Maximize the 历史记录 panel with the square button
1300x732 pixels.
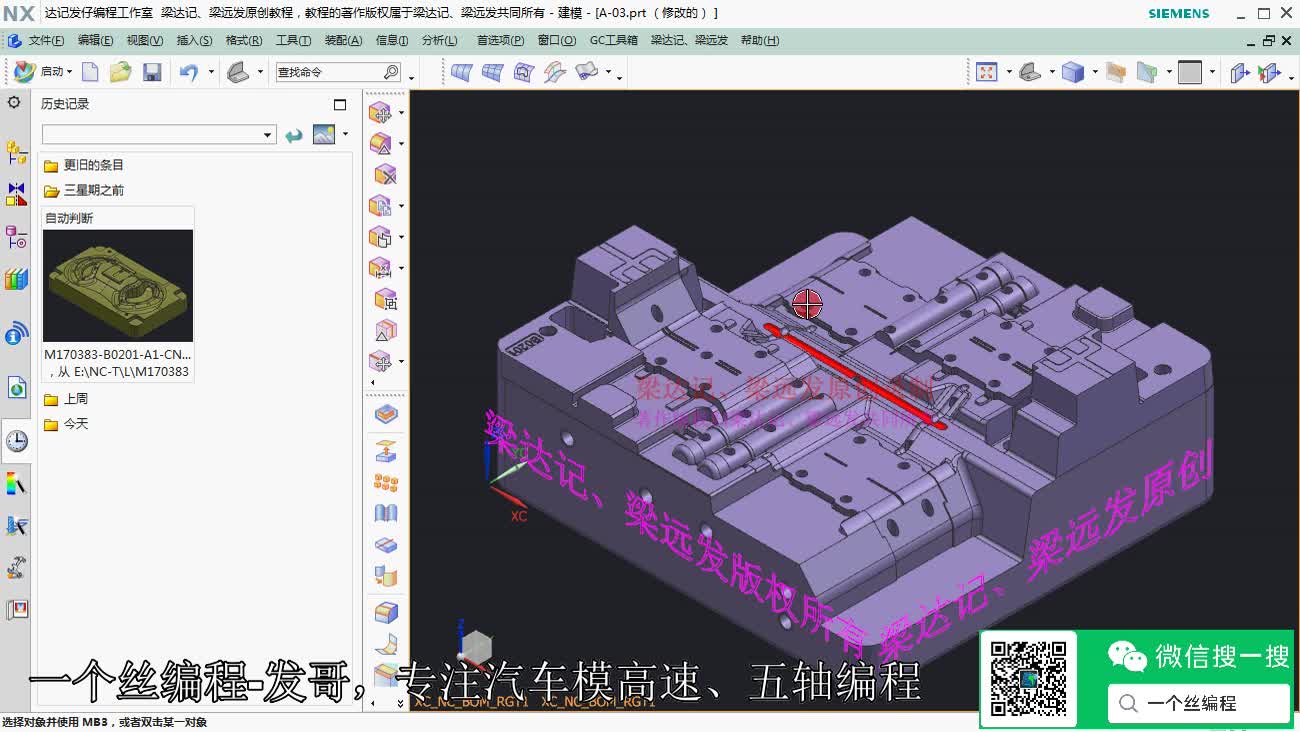pyautogui.click(x=340, y=104)
